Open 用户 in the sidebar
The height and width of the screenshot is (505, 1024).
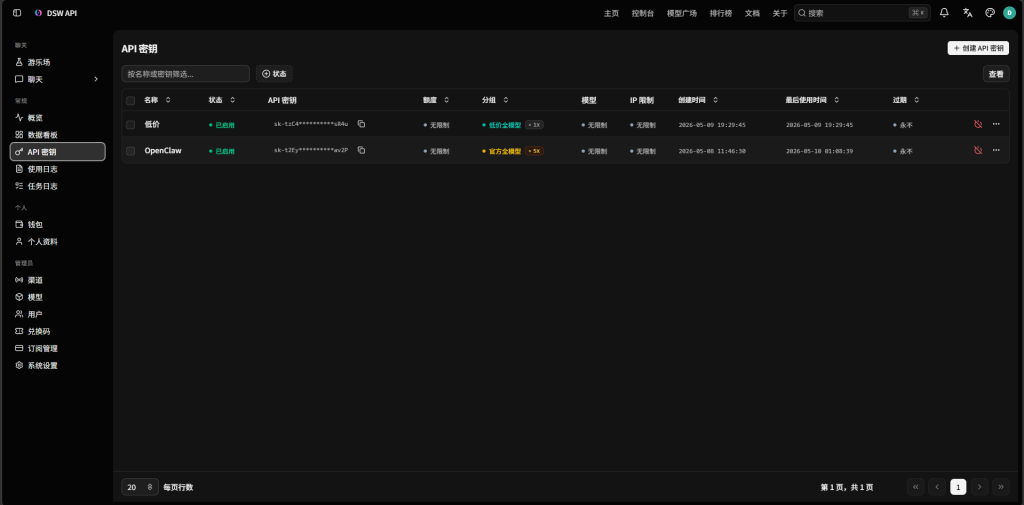(x=57, y=314)
